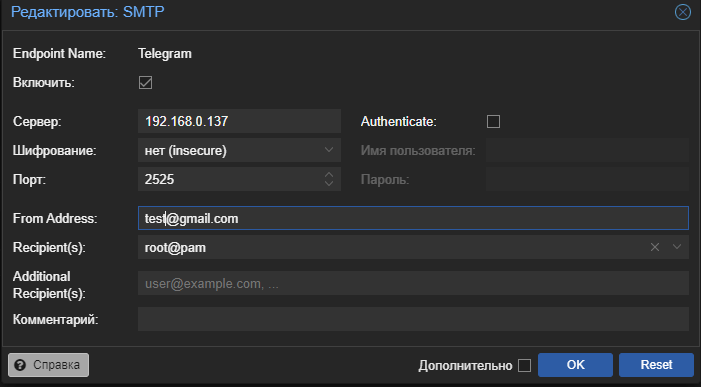Viewport: 701px width, 387px height.
Task: Toggle the Дополнительно checkbox
Action: click(524, 365)
